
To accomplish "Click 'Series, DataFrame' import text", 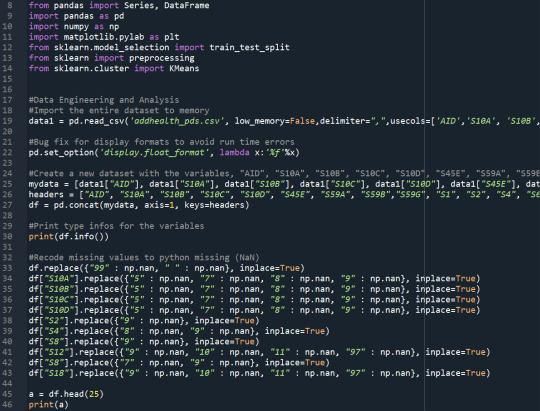I will (x=167, y=6).
